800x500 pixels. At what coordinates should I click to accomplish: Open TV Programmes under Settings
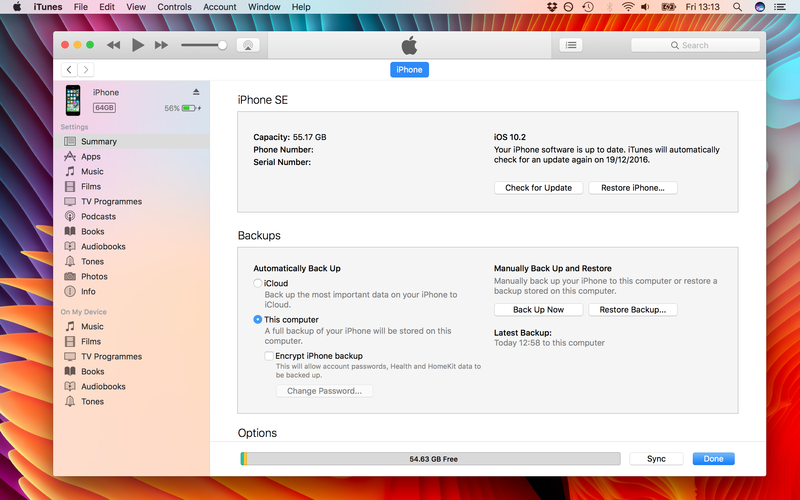132,202
